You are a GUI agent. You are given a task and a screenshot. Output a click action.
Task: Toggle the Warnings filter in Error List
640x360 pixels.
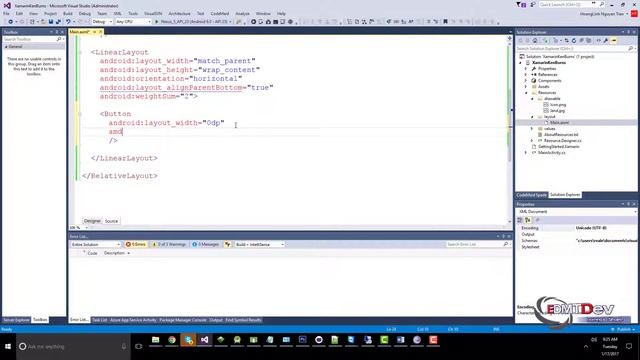click(169, 244)
